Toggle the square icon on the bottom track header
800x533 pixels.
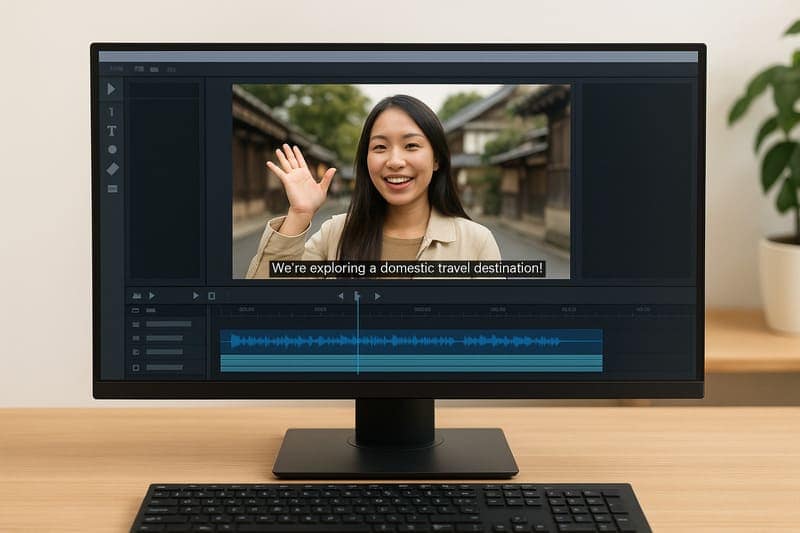(136, 367)
